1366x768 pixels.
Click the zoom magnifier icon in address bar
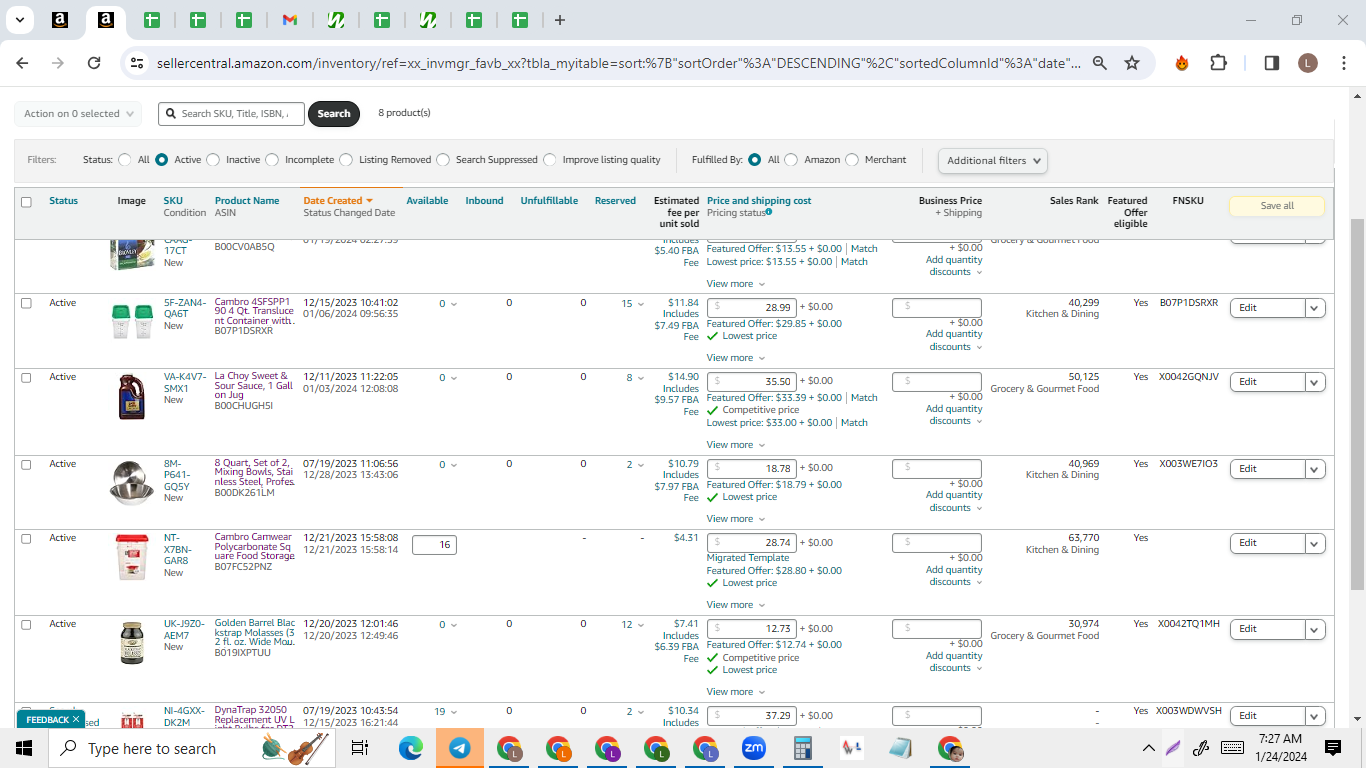point(1099,63)
